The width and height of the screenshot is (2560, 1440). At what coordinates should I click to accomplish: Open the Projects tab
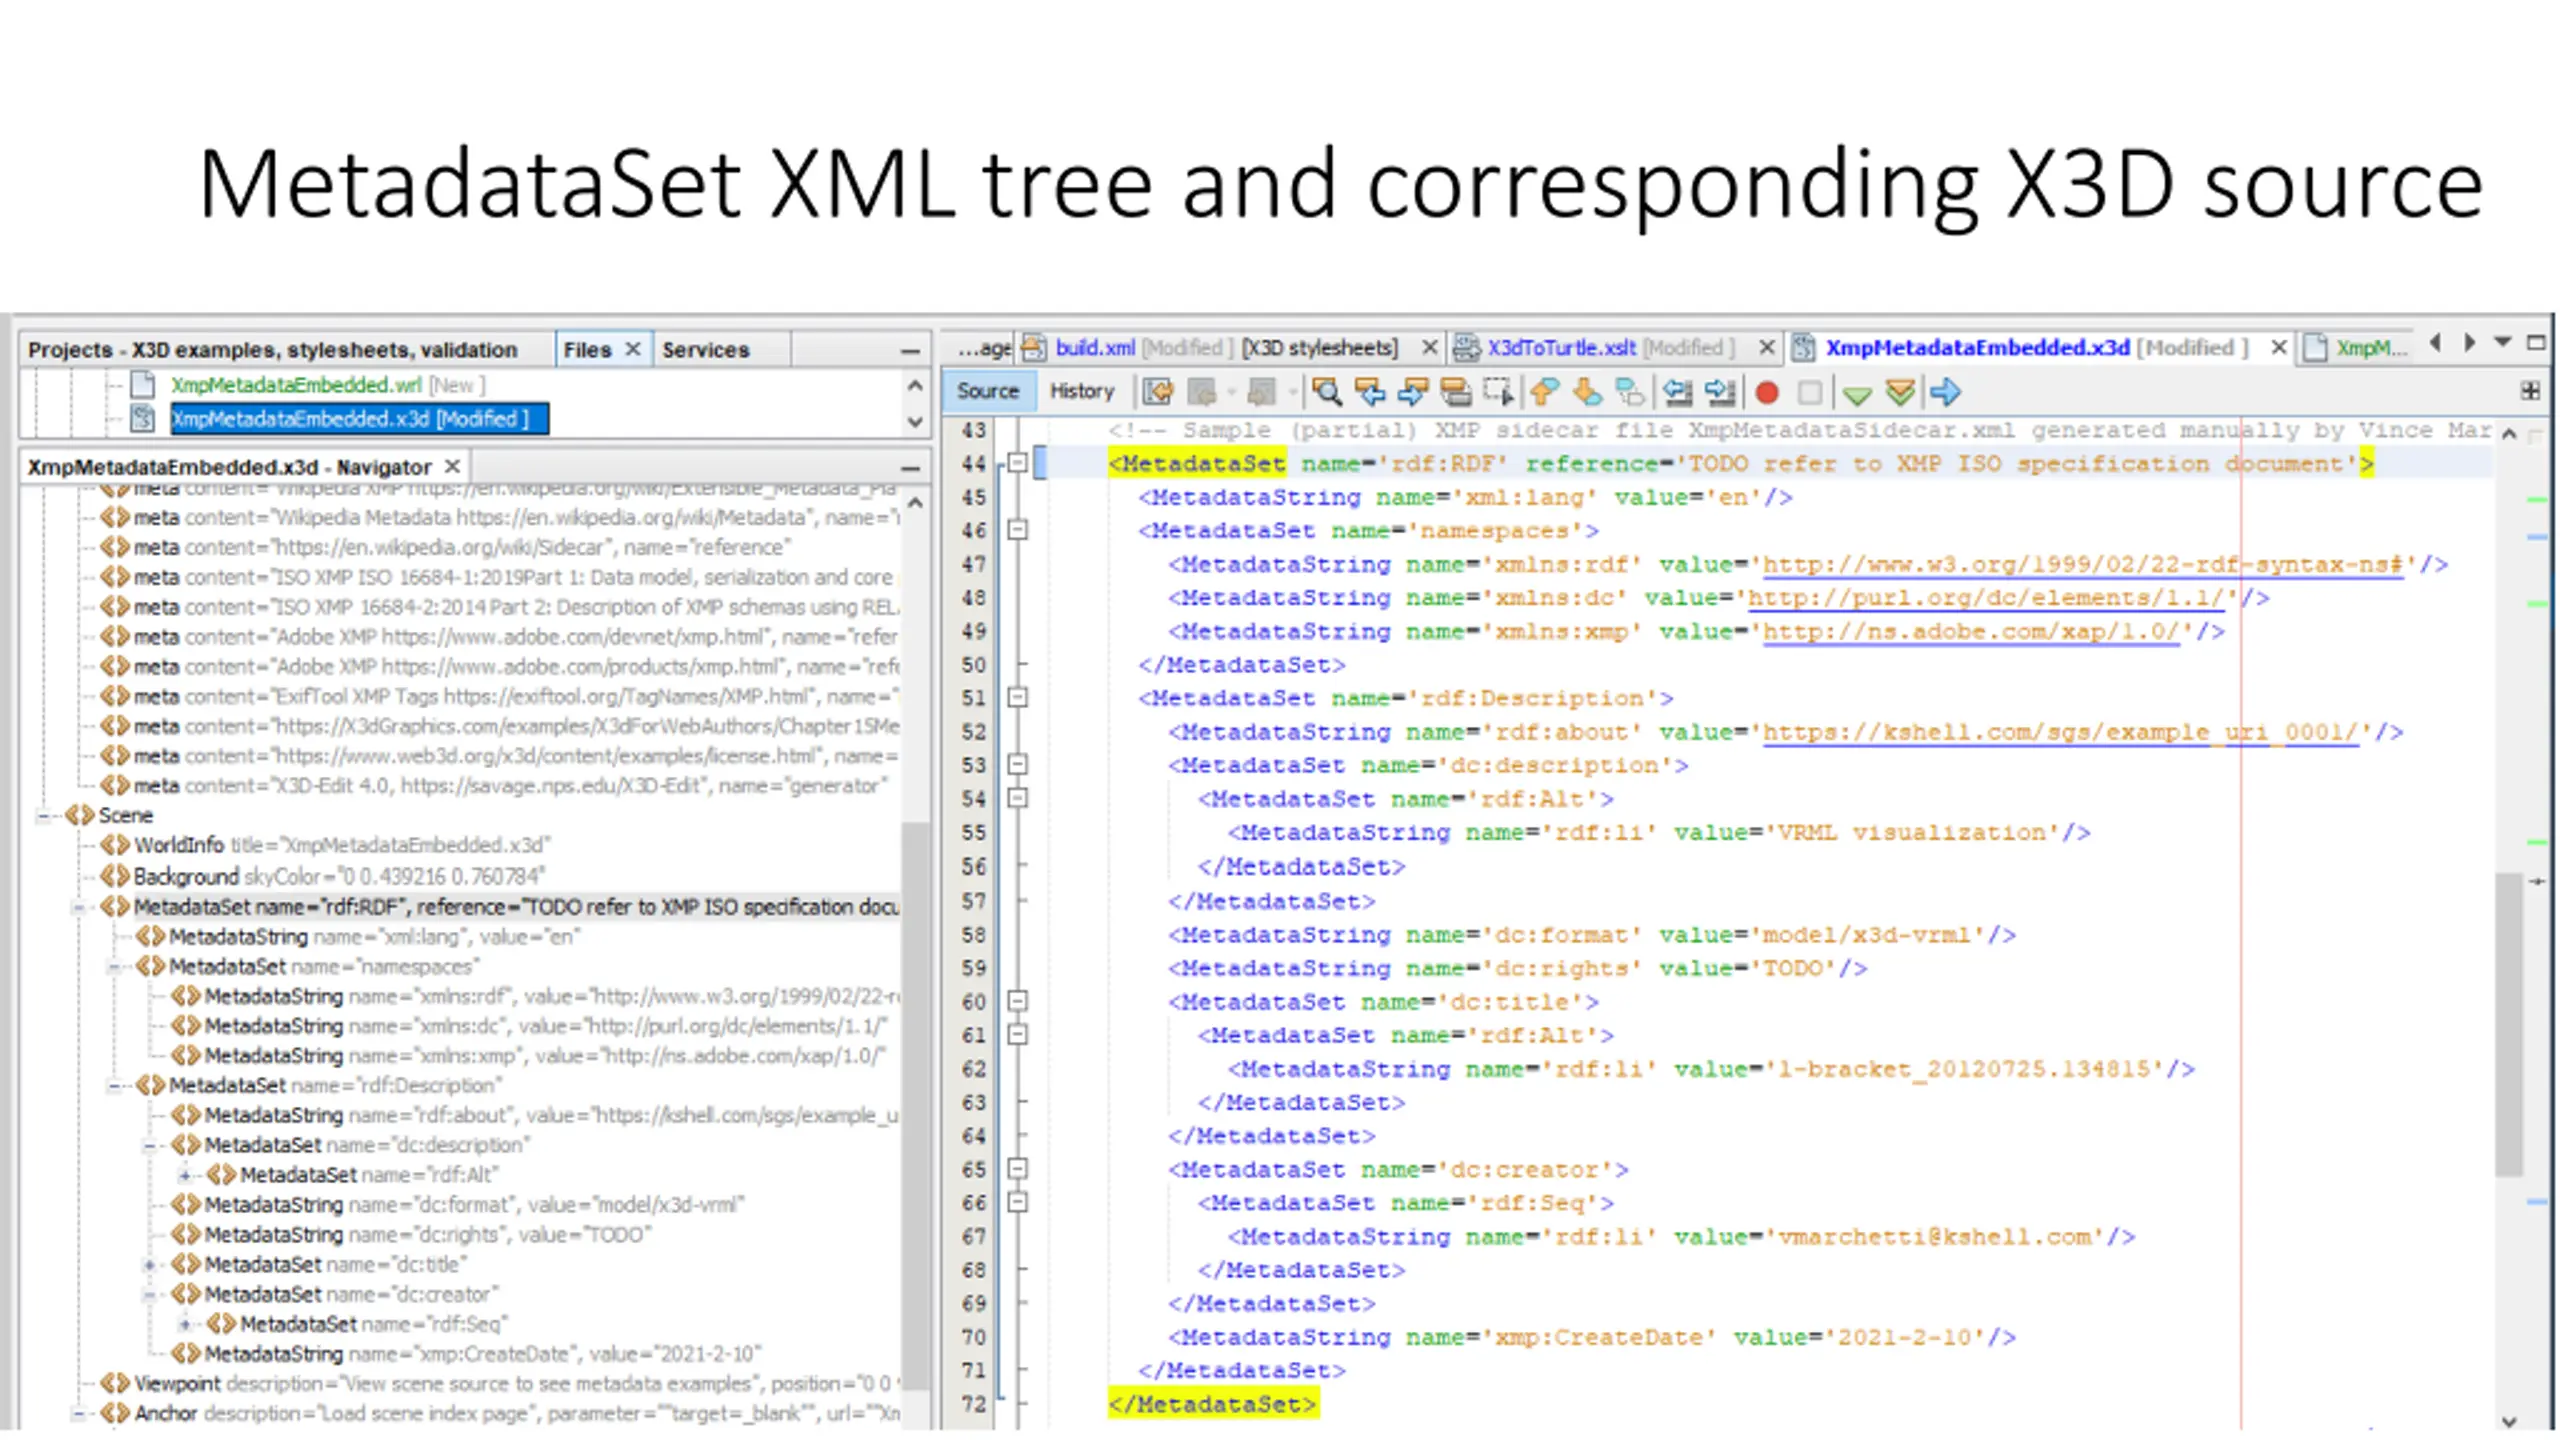[272, 349]
